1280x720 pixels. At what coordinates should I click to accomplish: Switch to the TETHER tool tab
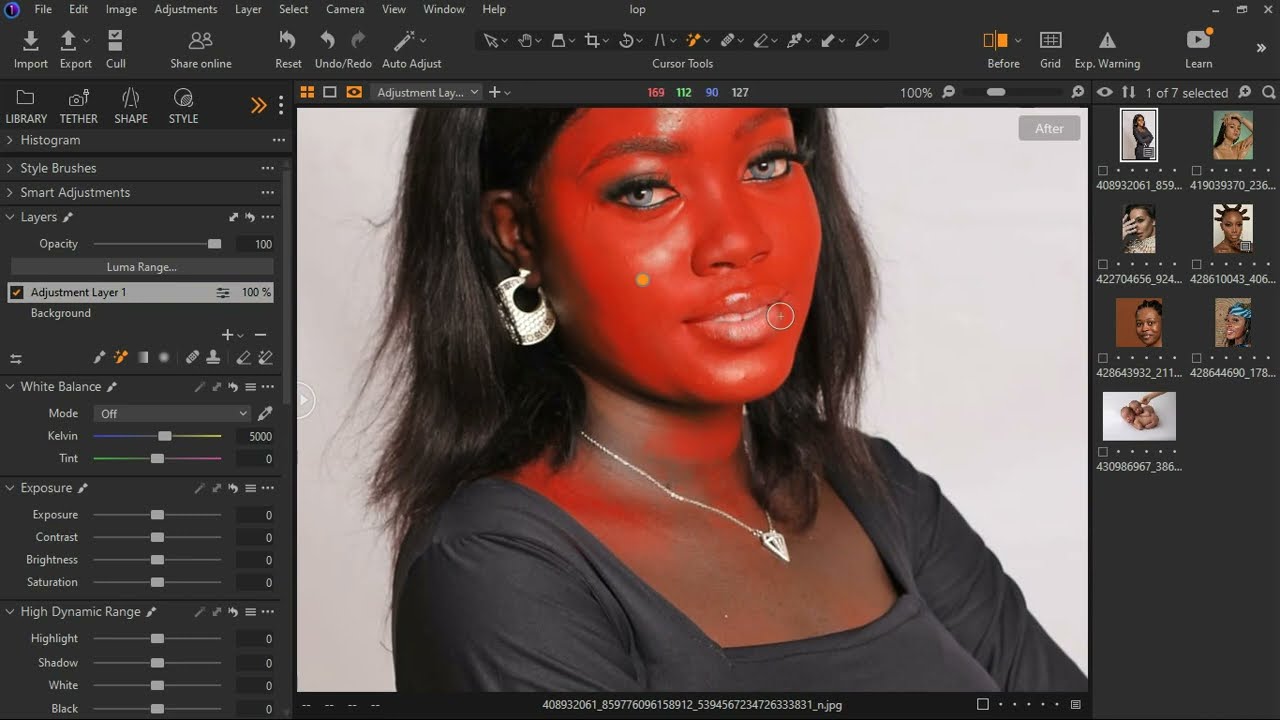[x=78, y=106]
